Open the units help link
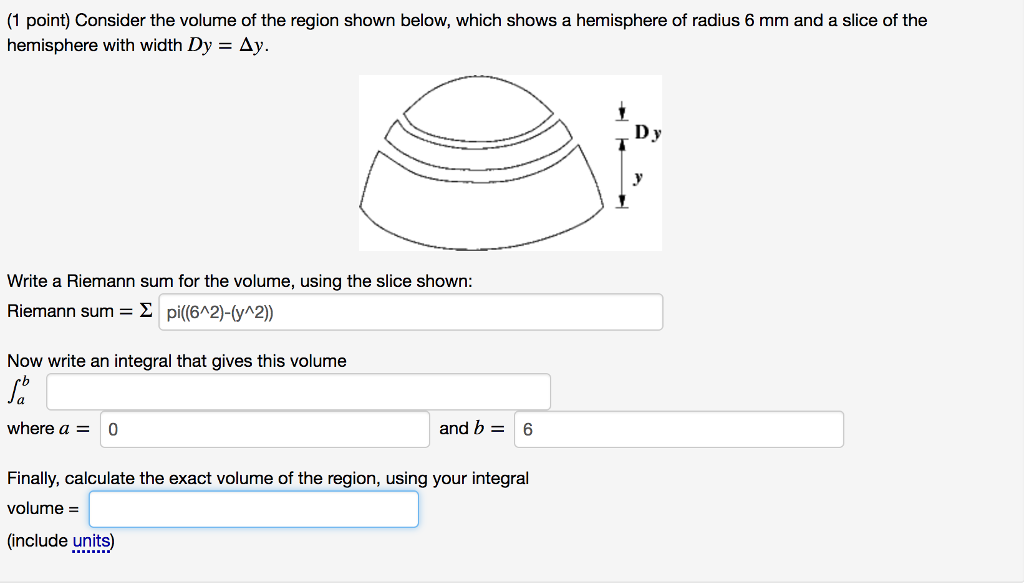Screen dimensions: 1024x584 click(91, 541)
